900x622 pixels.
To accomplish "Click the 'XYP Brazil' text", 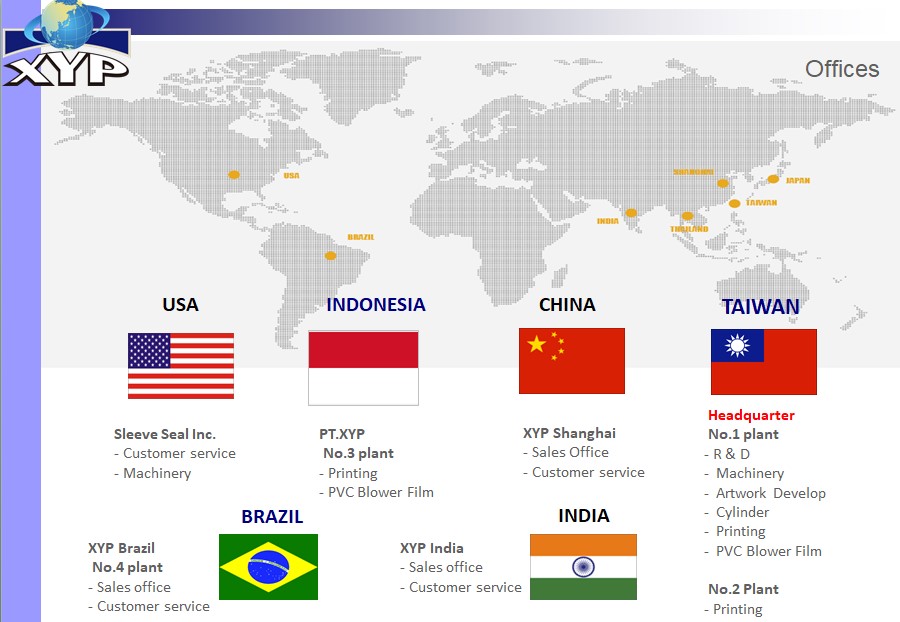I will [x=121, y=548].
